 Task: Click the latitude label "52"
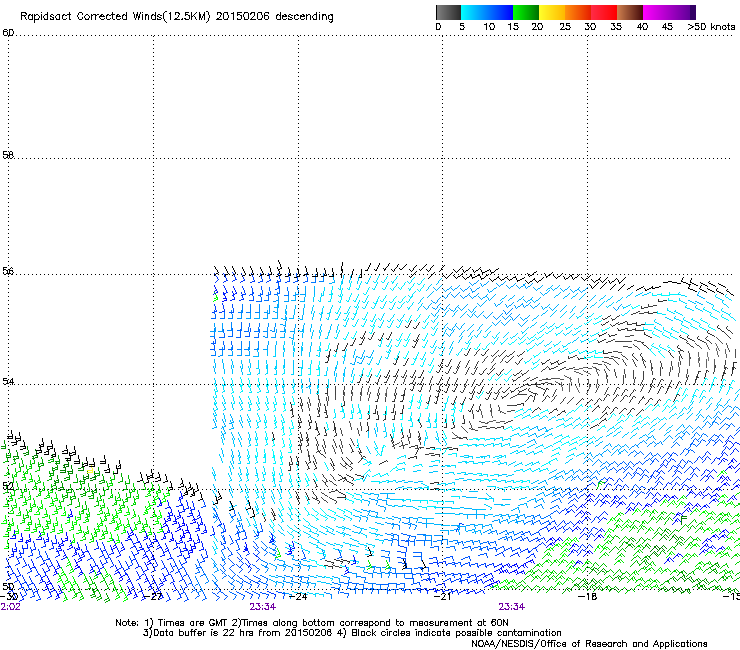[x=8, y=486]
